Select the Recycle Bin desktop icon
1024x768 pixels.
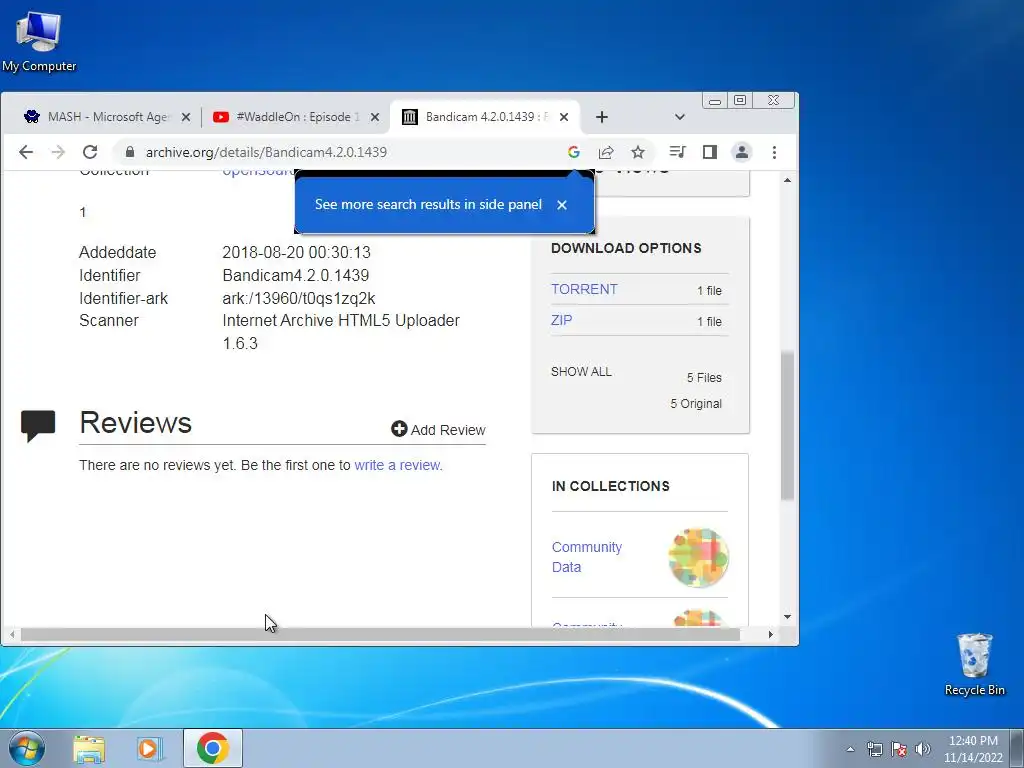(x=974, y=664)
